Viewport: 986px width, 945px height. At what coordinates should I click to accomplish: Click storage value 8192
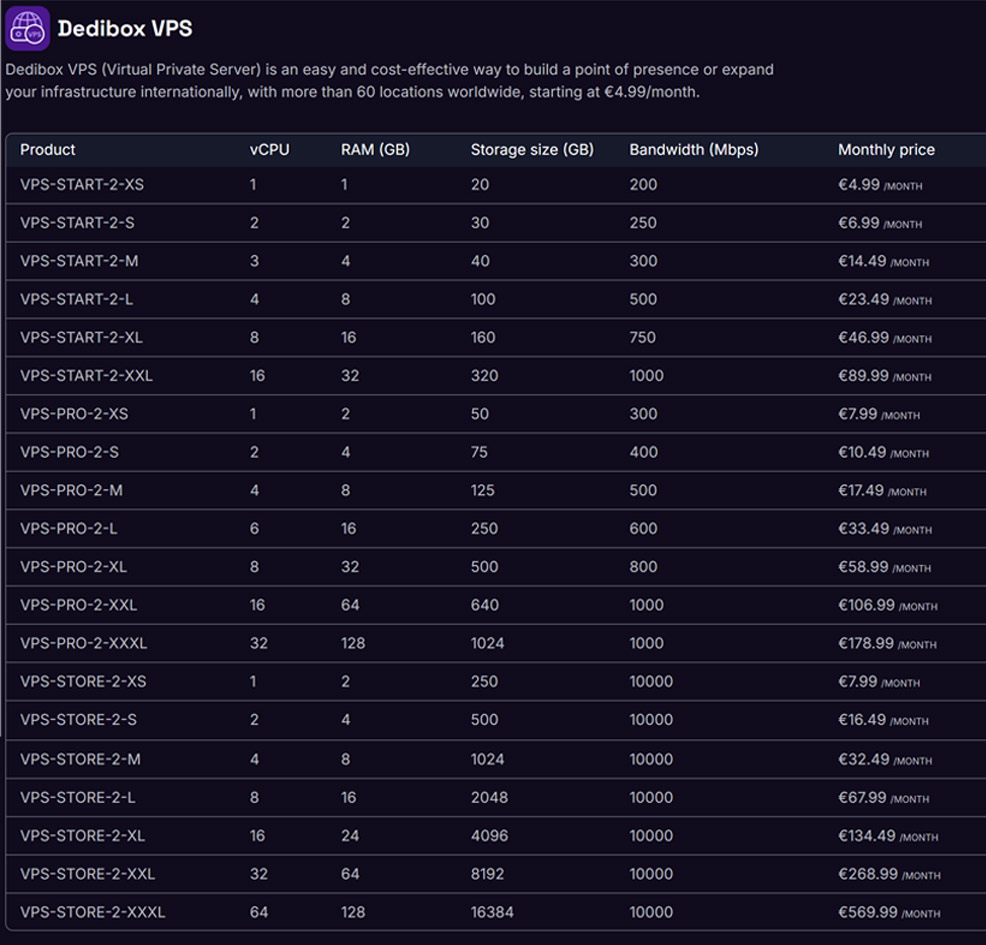tap(487, 874)
